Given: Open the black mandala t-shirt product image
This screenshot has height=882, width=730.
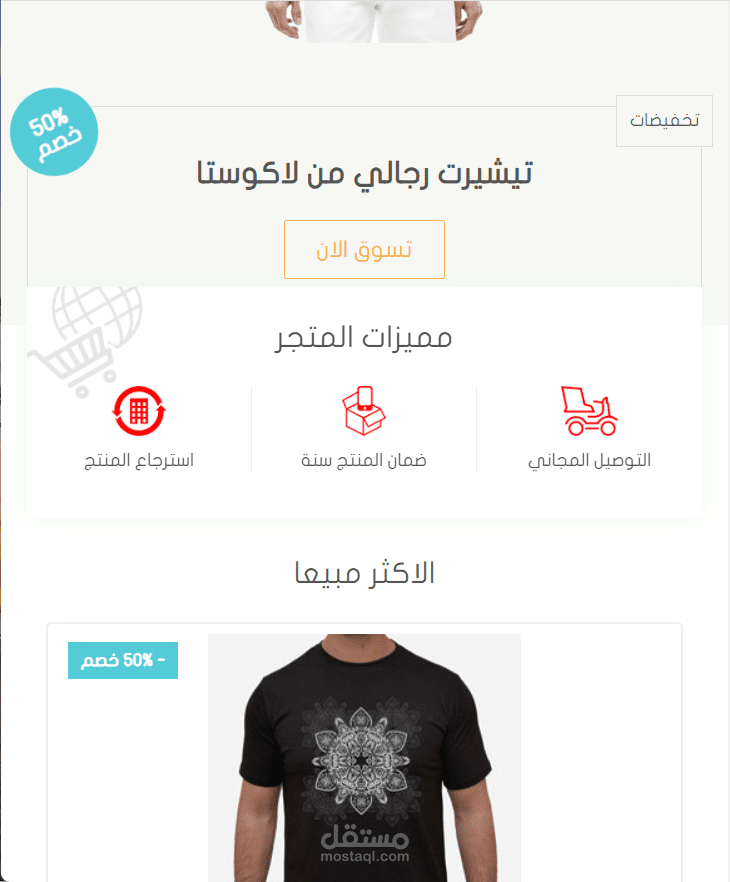Looking at the screenshot, I should click(x=364, y=758).
